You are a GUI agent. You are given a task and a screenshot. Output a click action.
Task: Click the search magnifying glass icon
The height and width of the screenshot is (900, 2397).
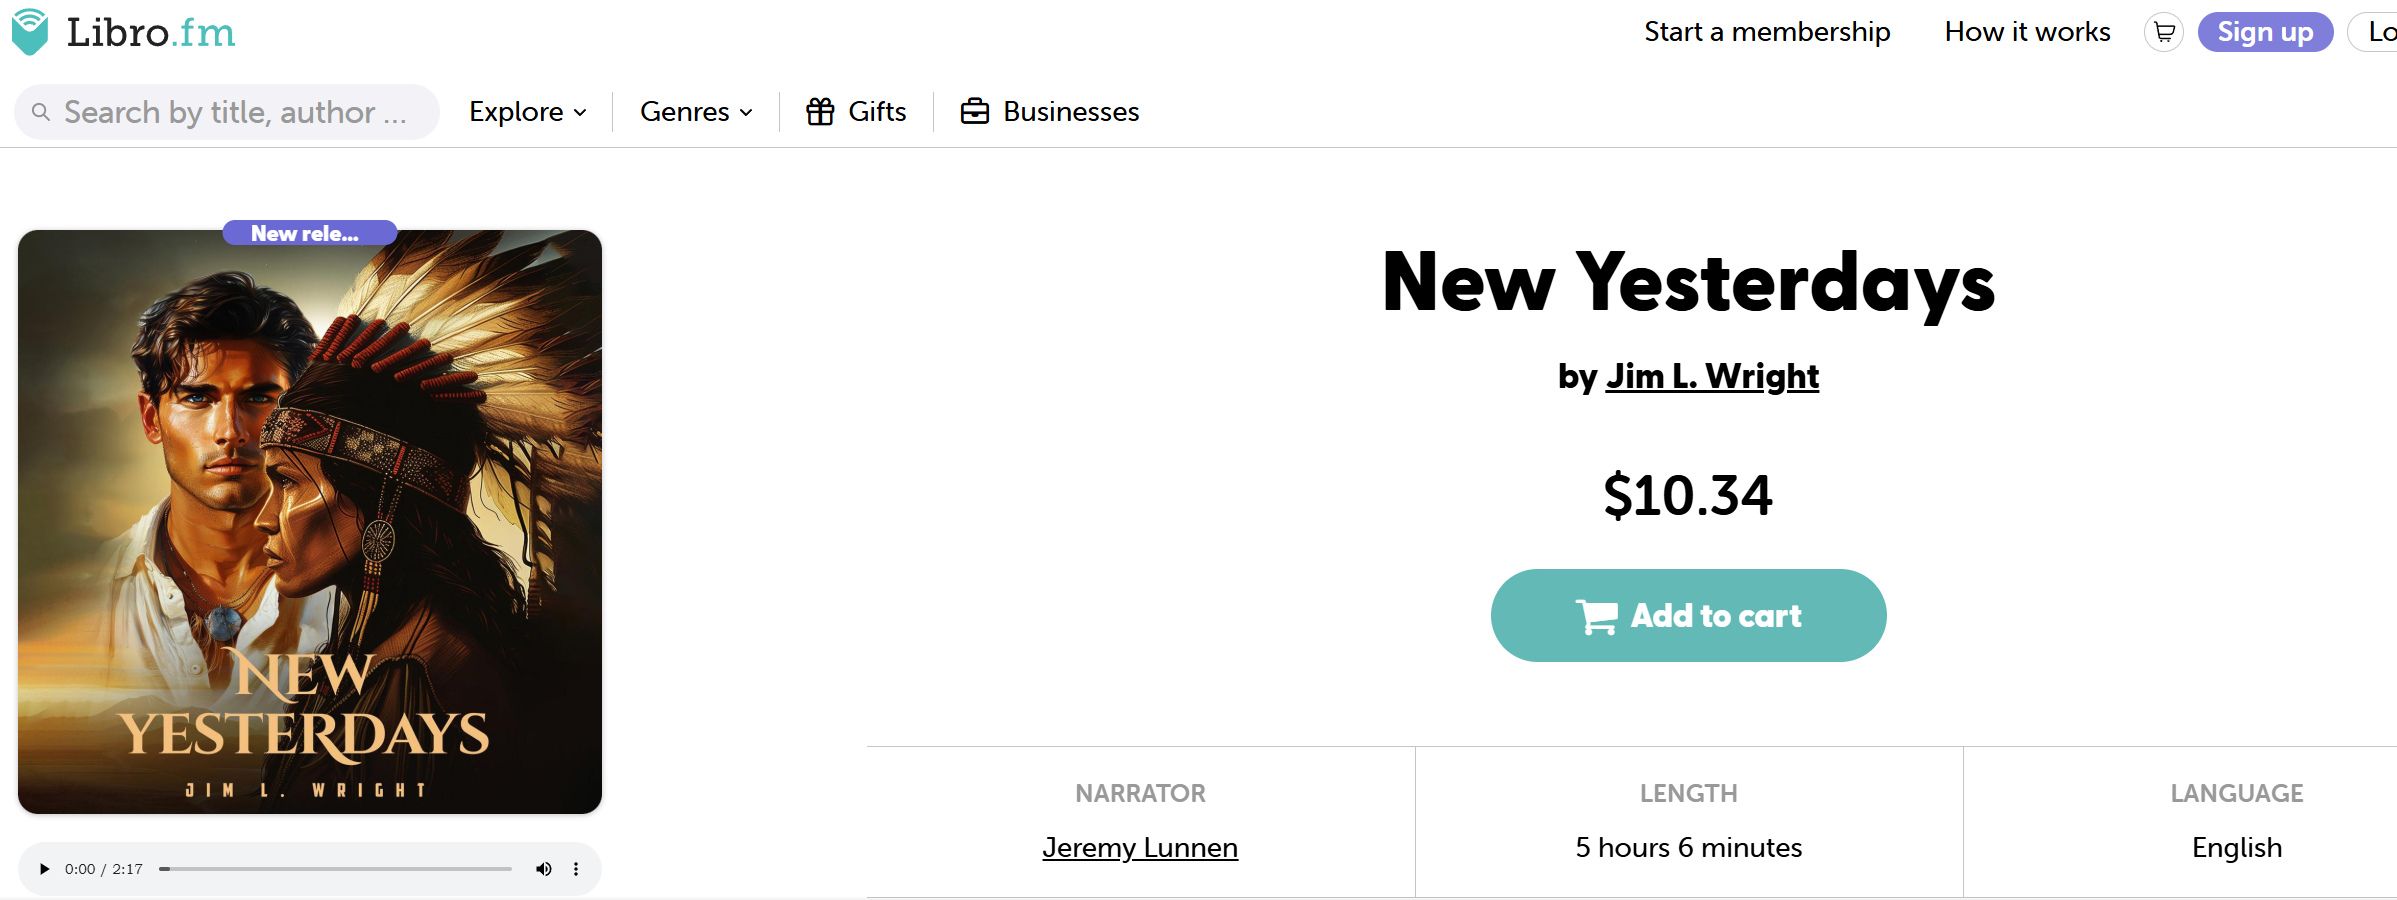click(41, 112)
